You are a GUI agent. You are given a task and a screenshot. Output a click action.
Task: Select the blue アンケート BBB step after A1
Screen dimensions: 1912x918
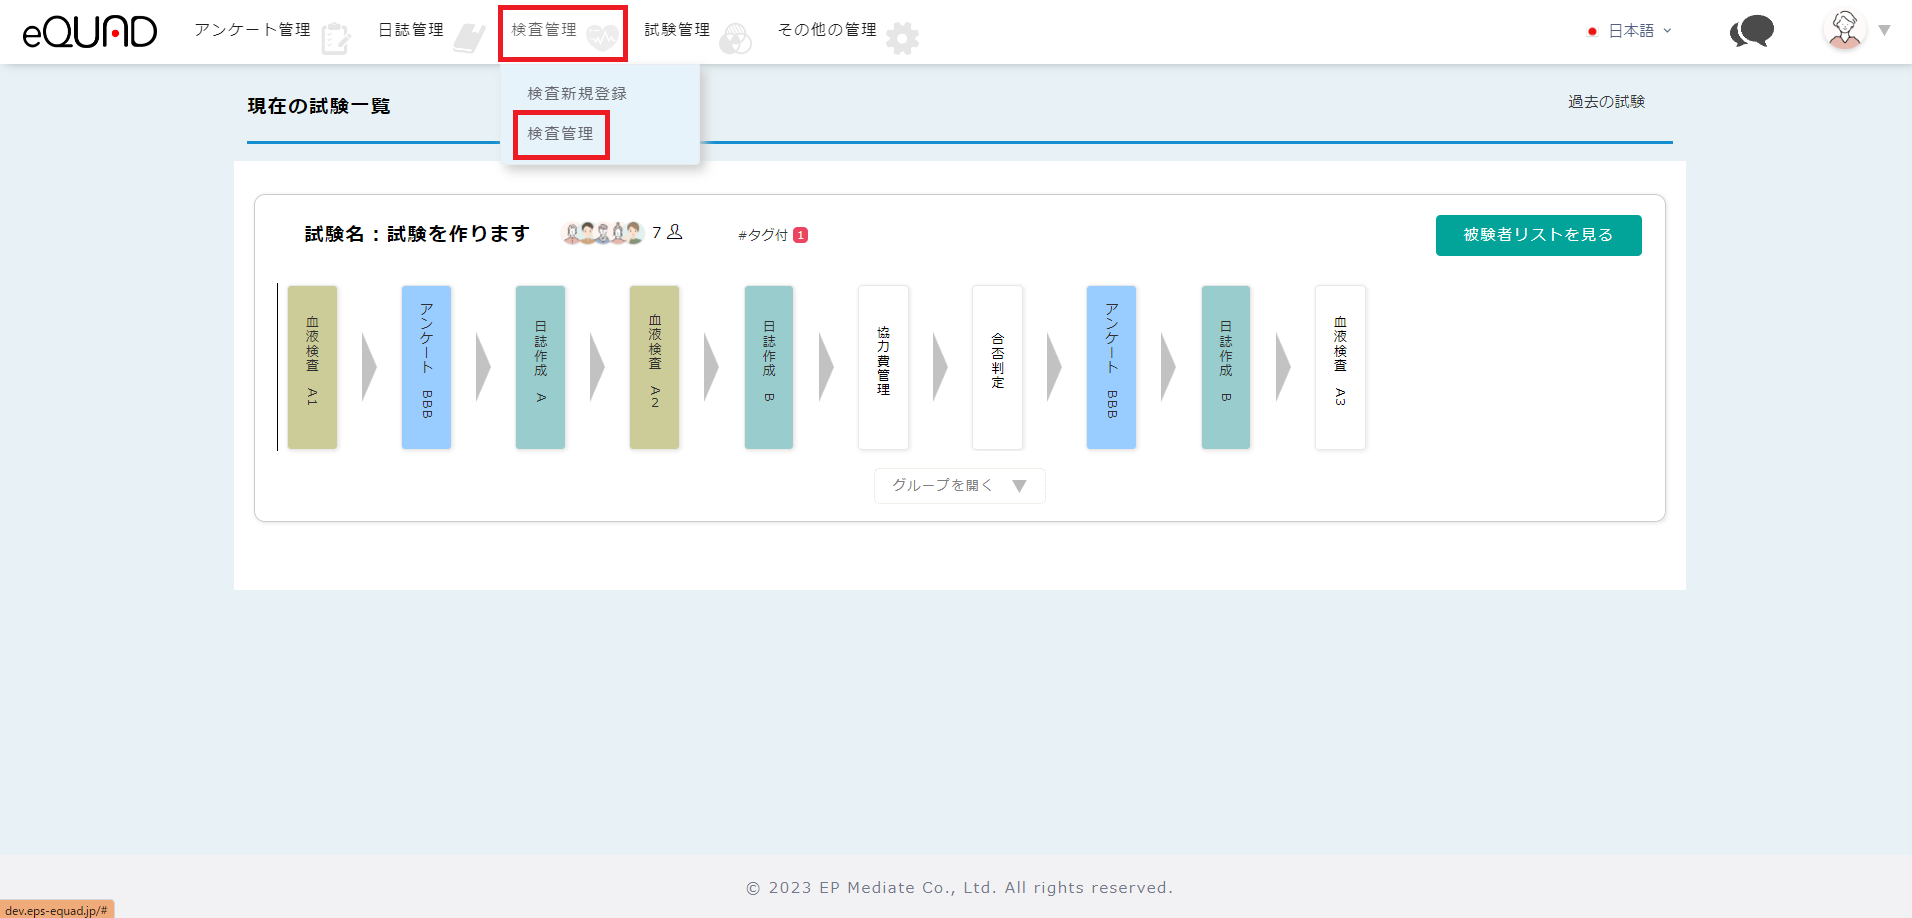pos(426,367)
